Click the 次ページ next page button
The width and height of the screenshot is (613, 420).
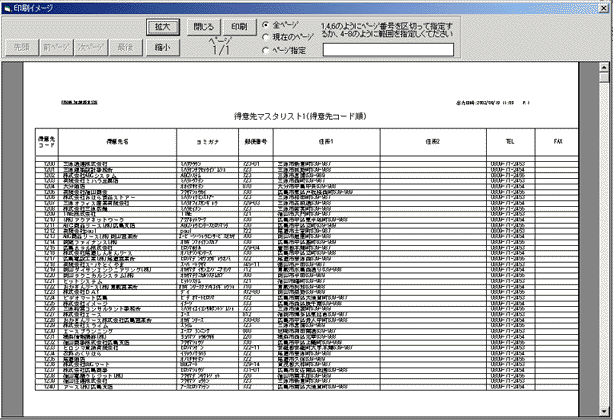click(91, 48)
